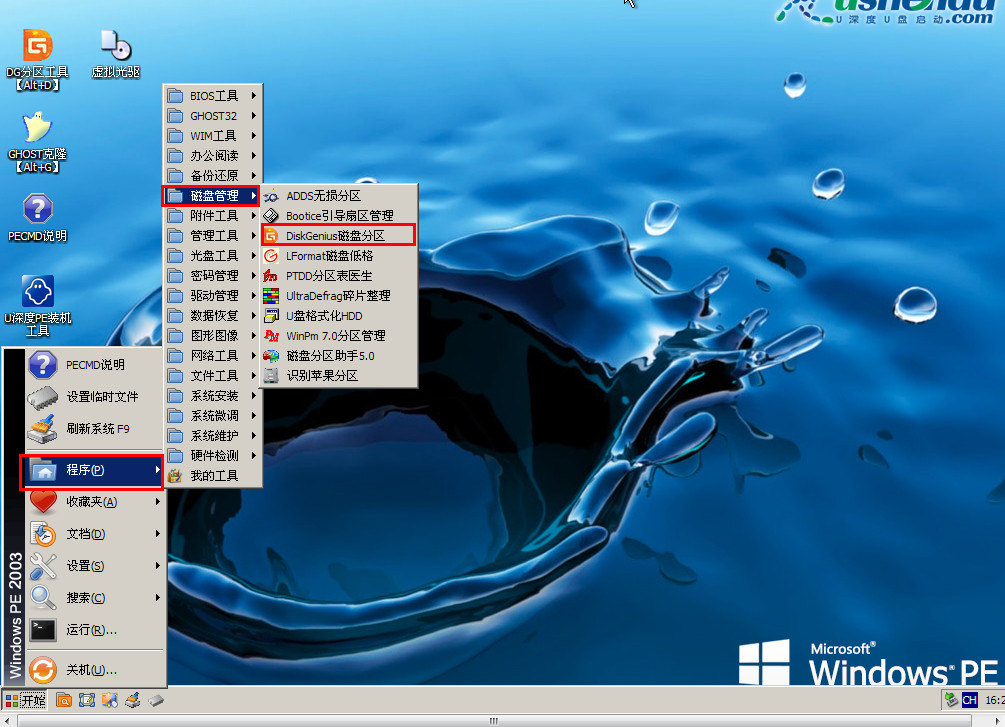Choose 关机(U)... from the start menu
Screen dimensions: 1005x727
(x=92, y=670)
